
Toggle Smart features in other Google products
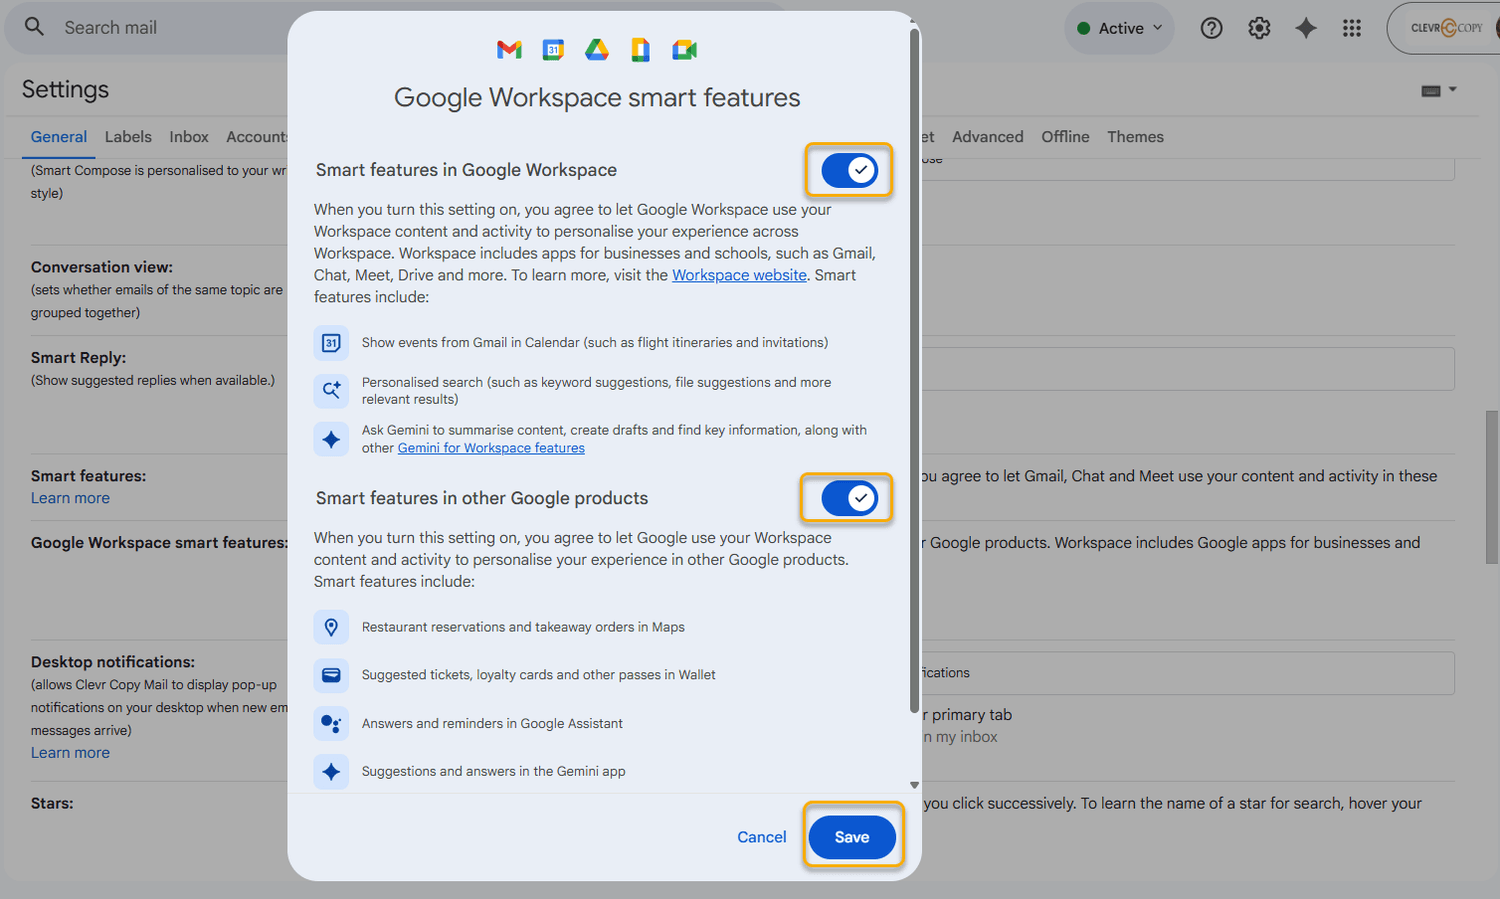[x=849, y=498]
